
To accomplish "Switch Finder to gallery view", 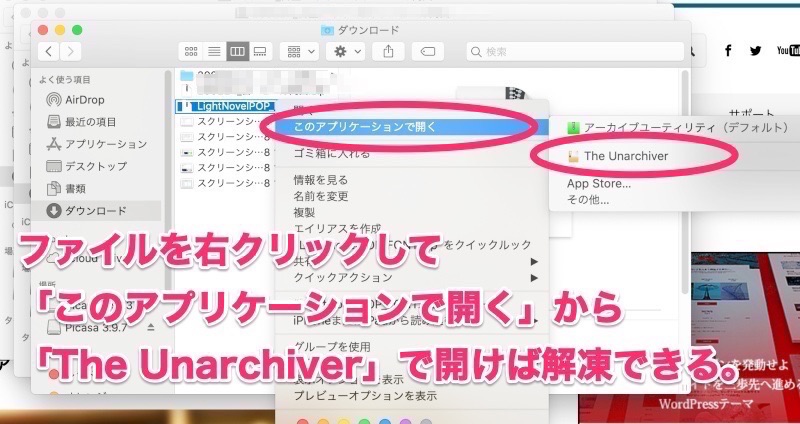I will [261, 52].
